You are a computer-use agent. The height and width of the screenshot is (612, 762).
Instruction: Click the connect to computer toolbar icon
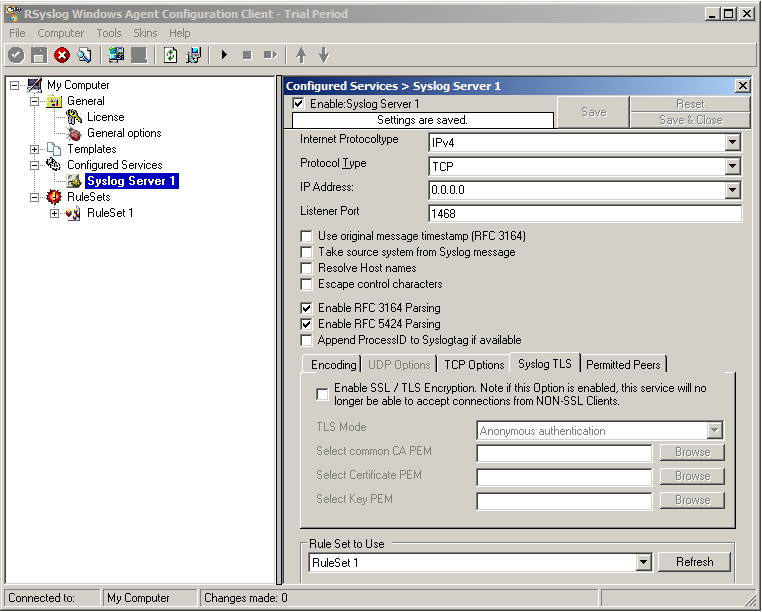(x=116, y=55)
